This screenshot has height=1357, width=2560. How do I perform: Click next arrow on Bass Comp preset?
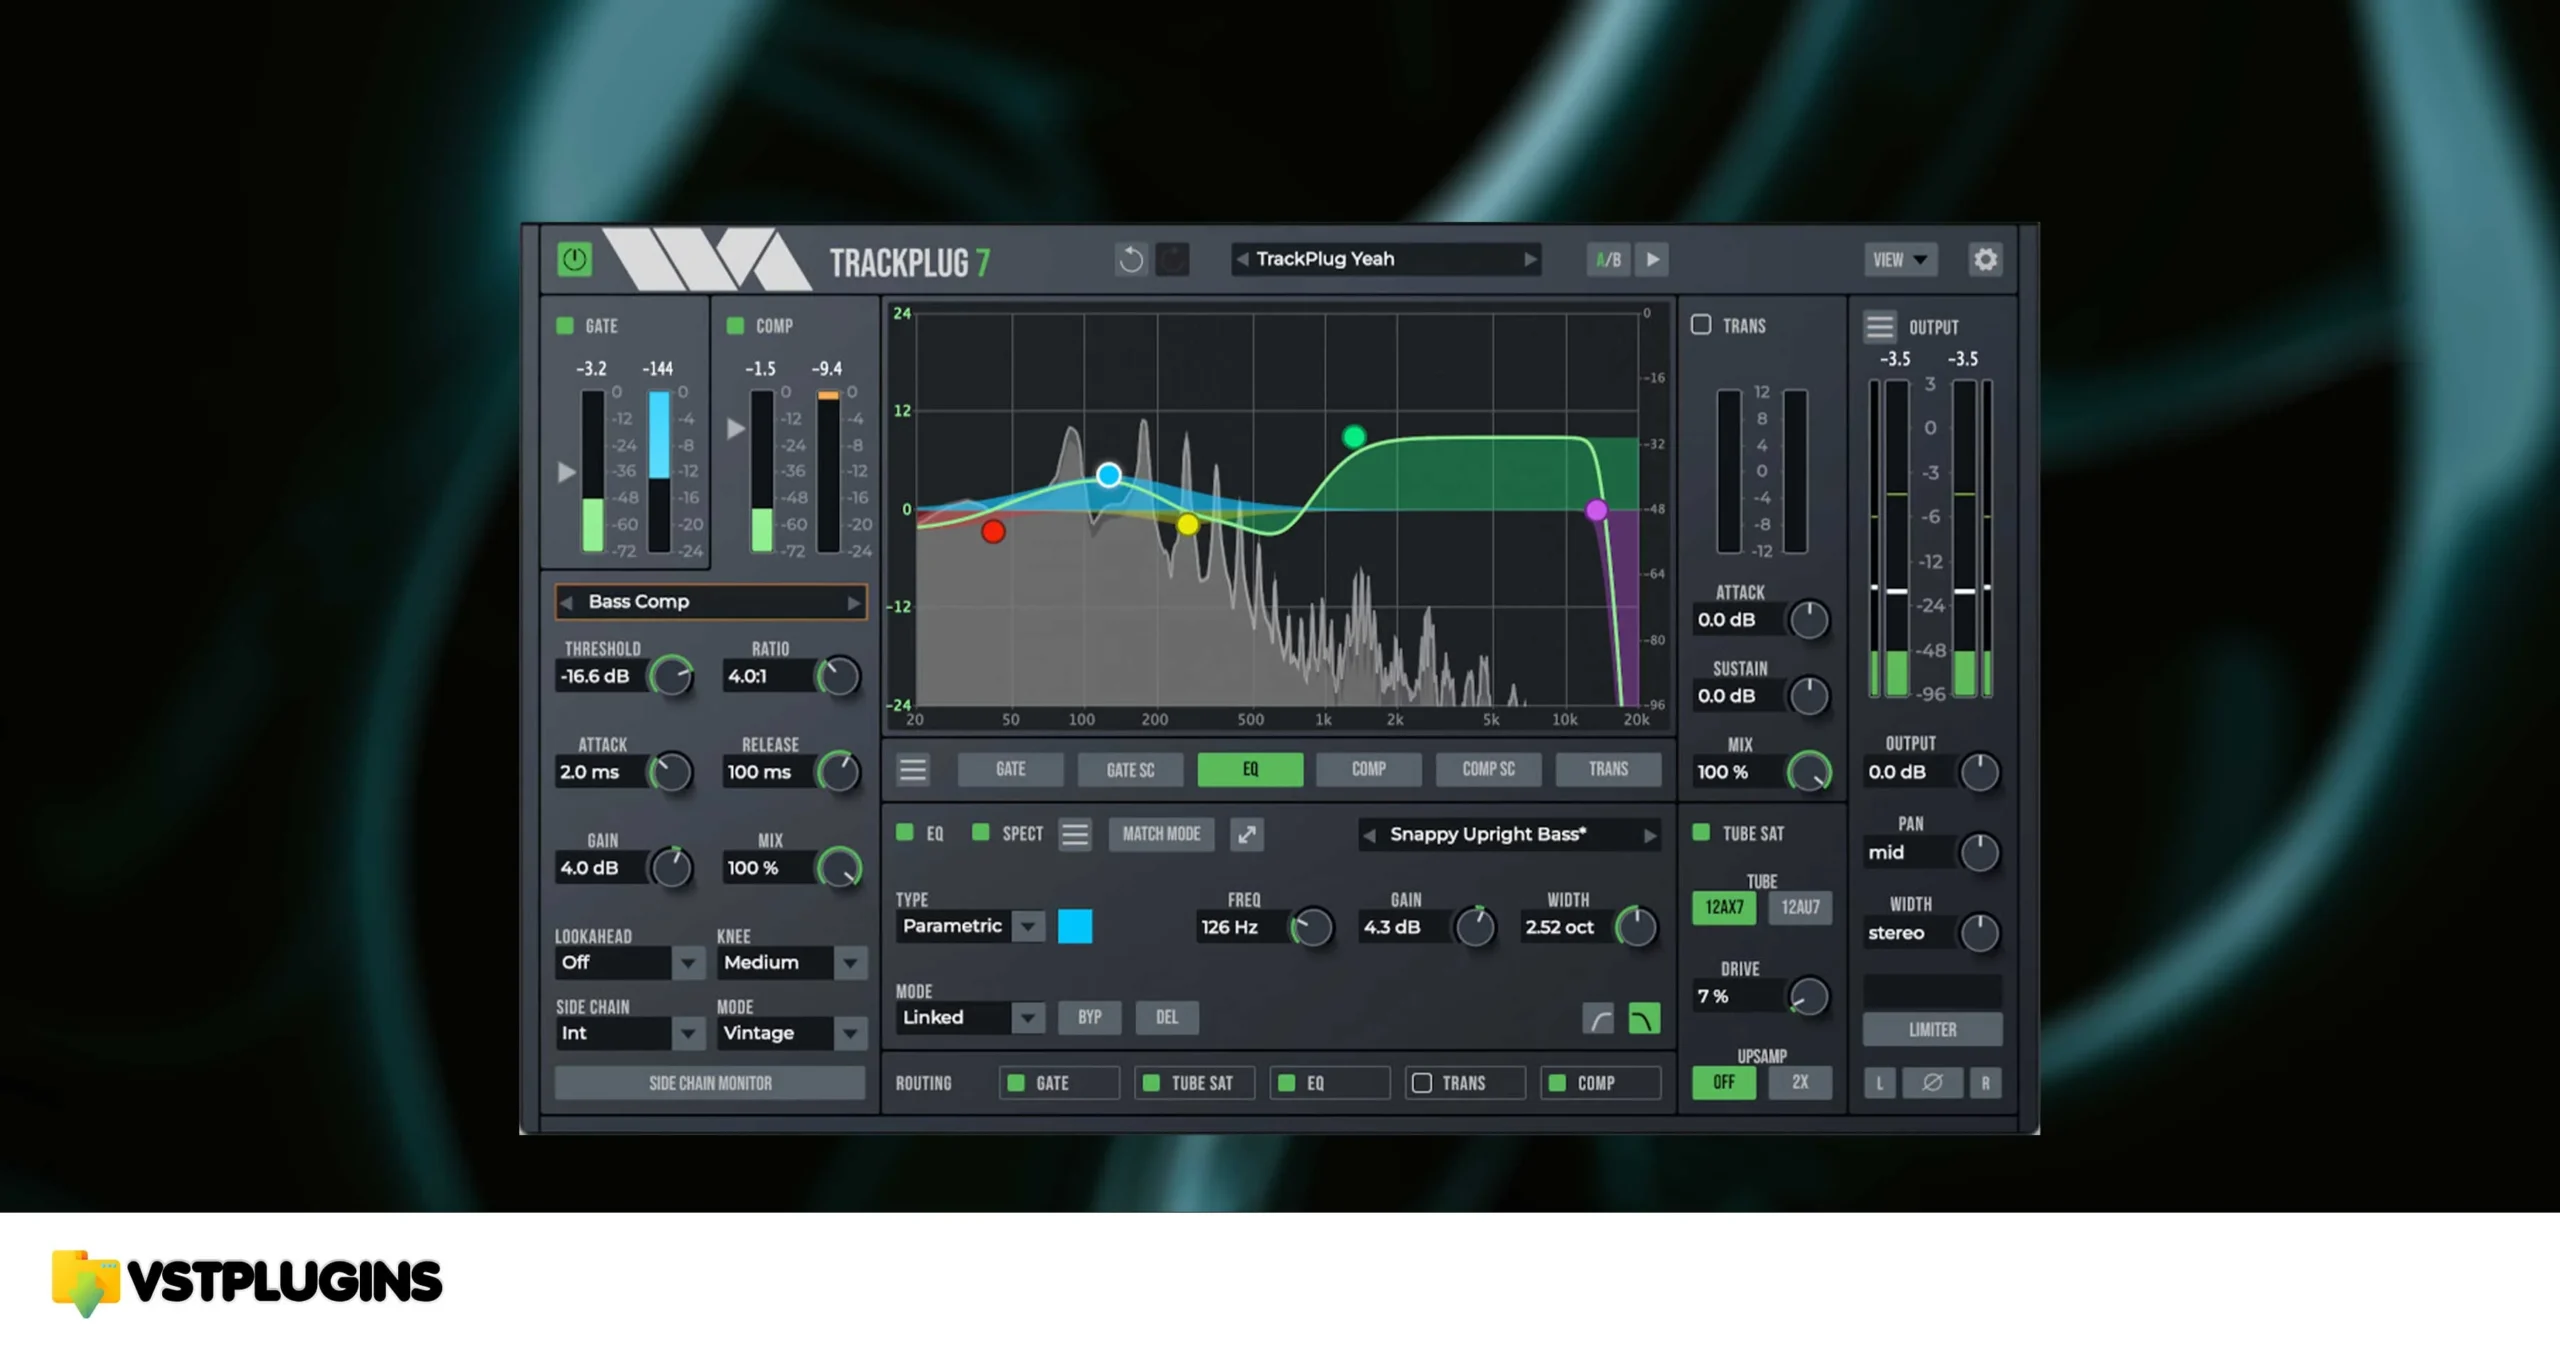tap(853, 603)
